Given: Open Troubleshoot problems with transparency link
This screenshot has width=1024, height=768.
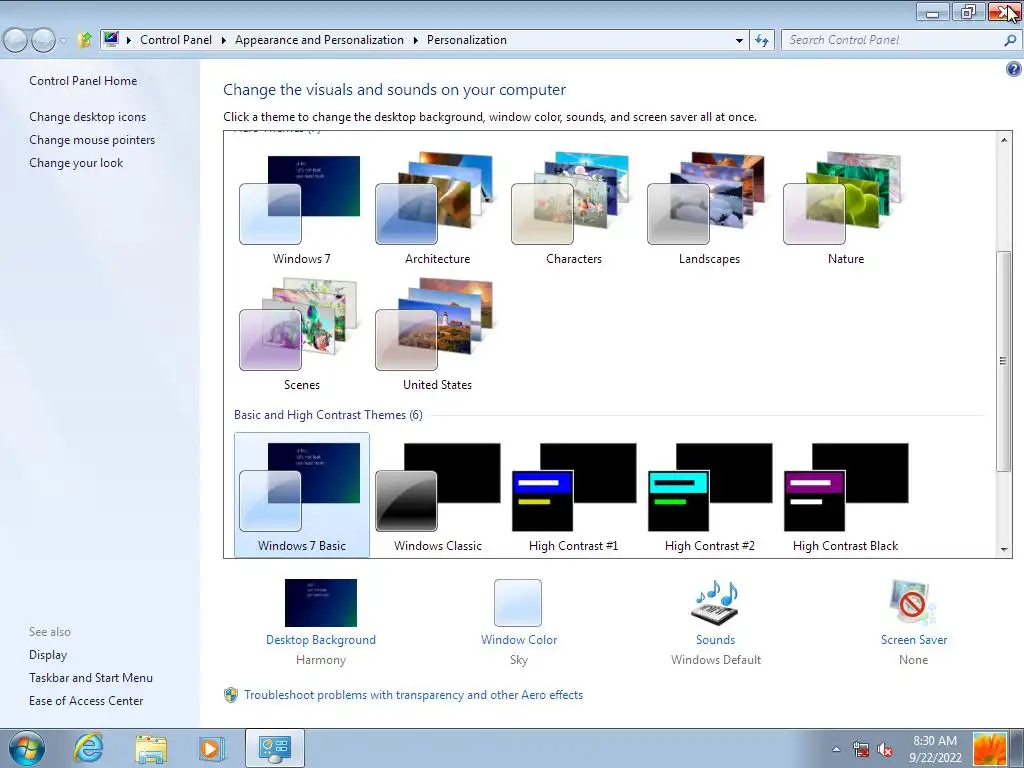Looking at the screenshot, I should pyautogui.click(x=413, y=695).
